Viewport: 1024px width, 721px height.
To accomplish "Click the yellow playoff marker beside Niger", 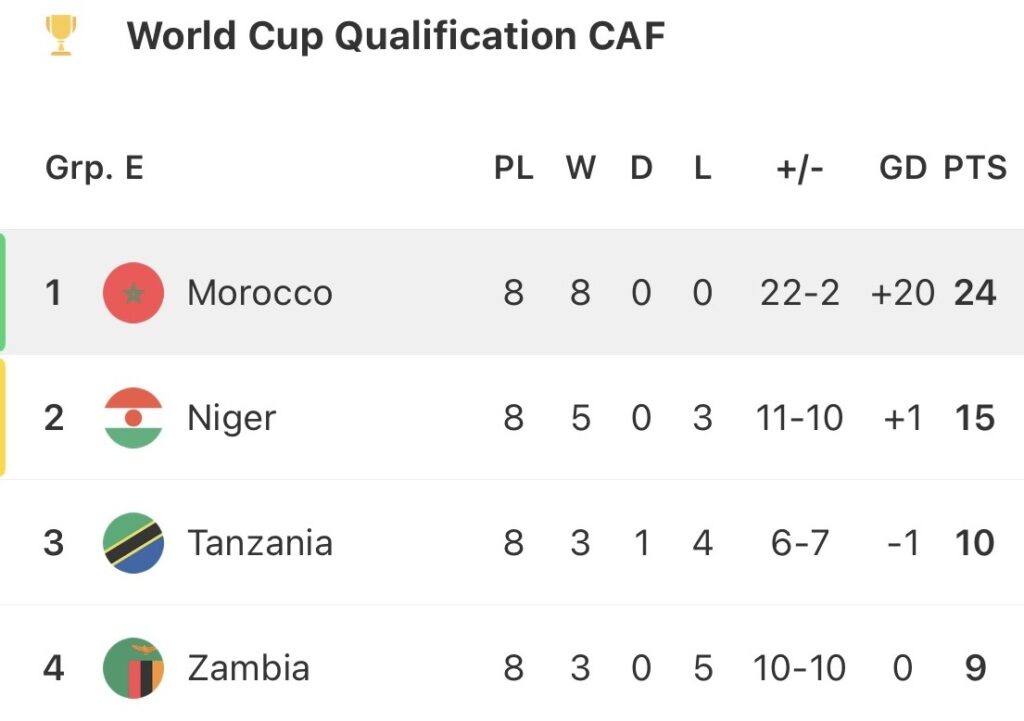I will click(x=3, y=418).
